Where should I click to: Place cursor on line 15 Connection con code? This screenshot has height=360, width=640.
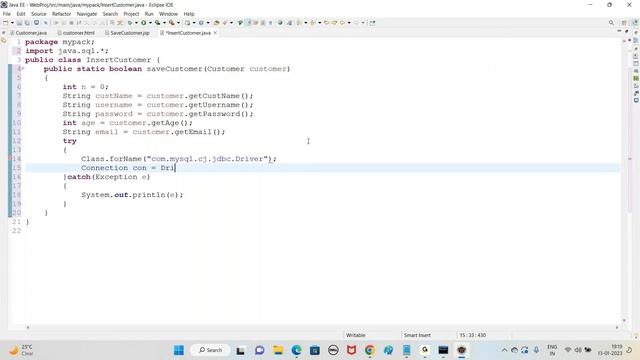[x=128, y=168]
